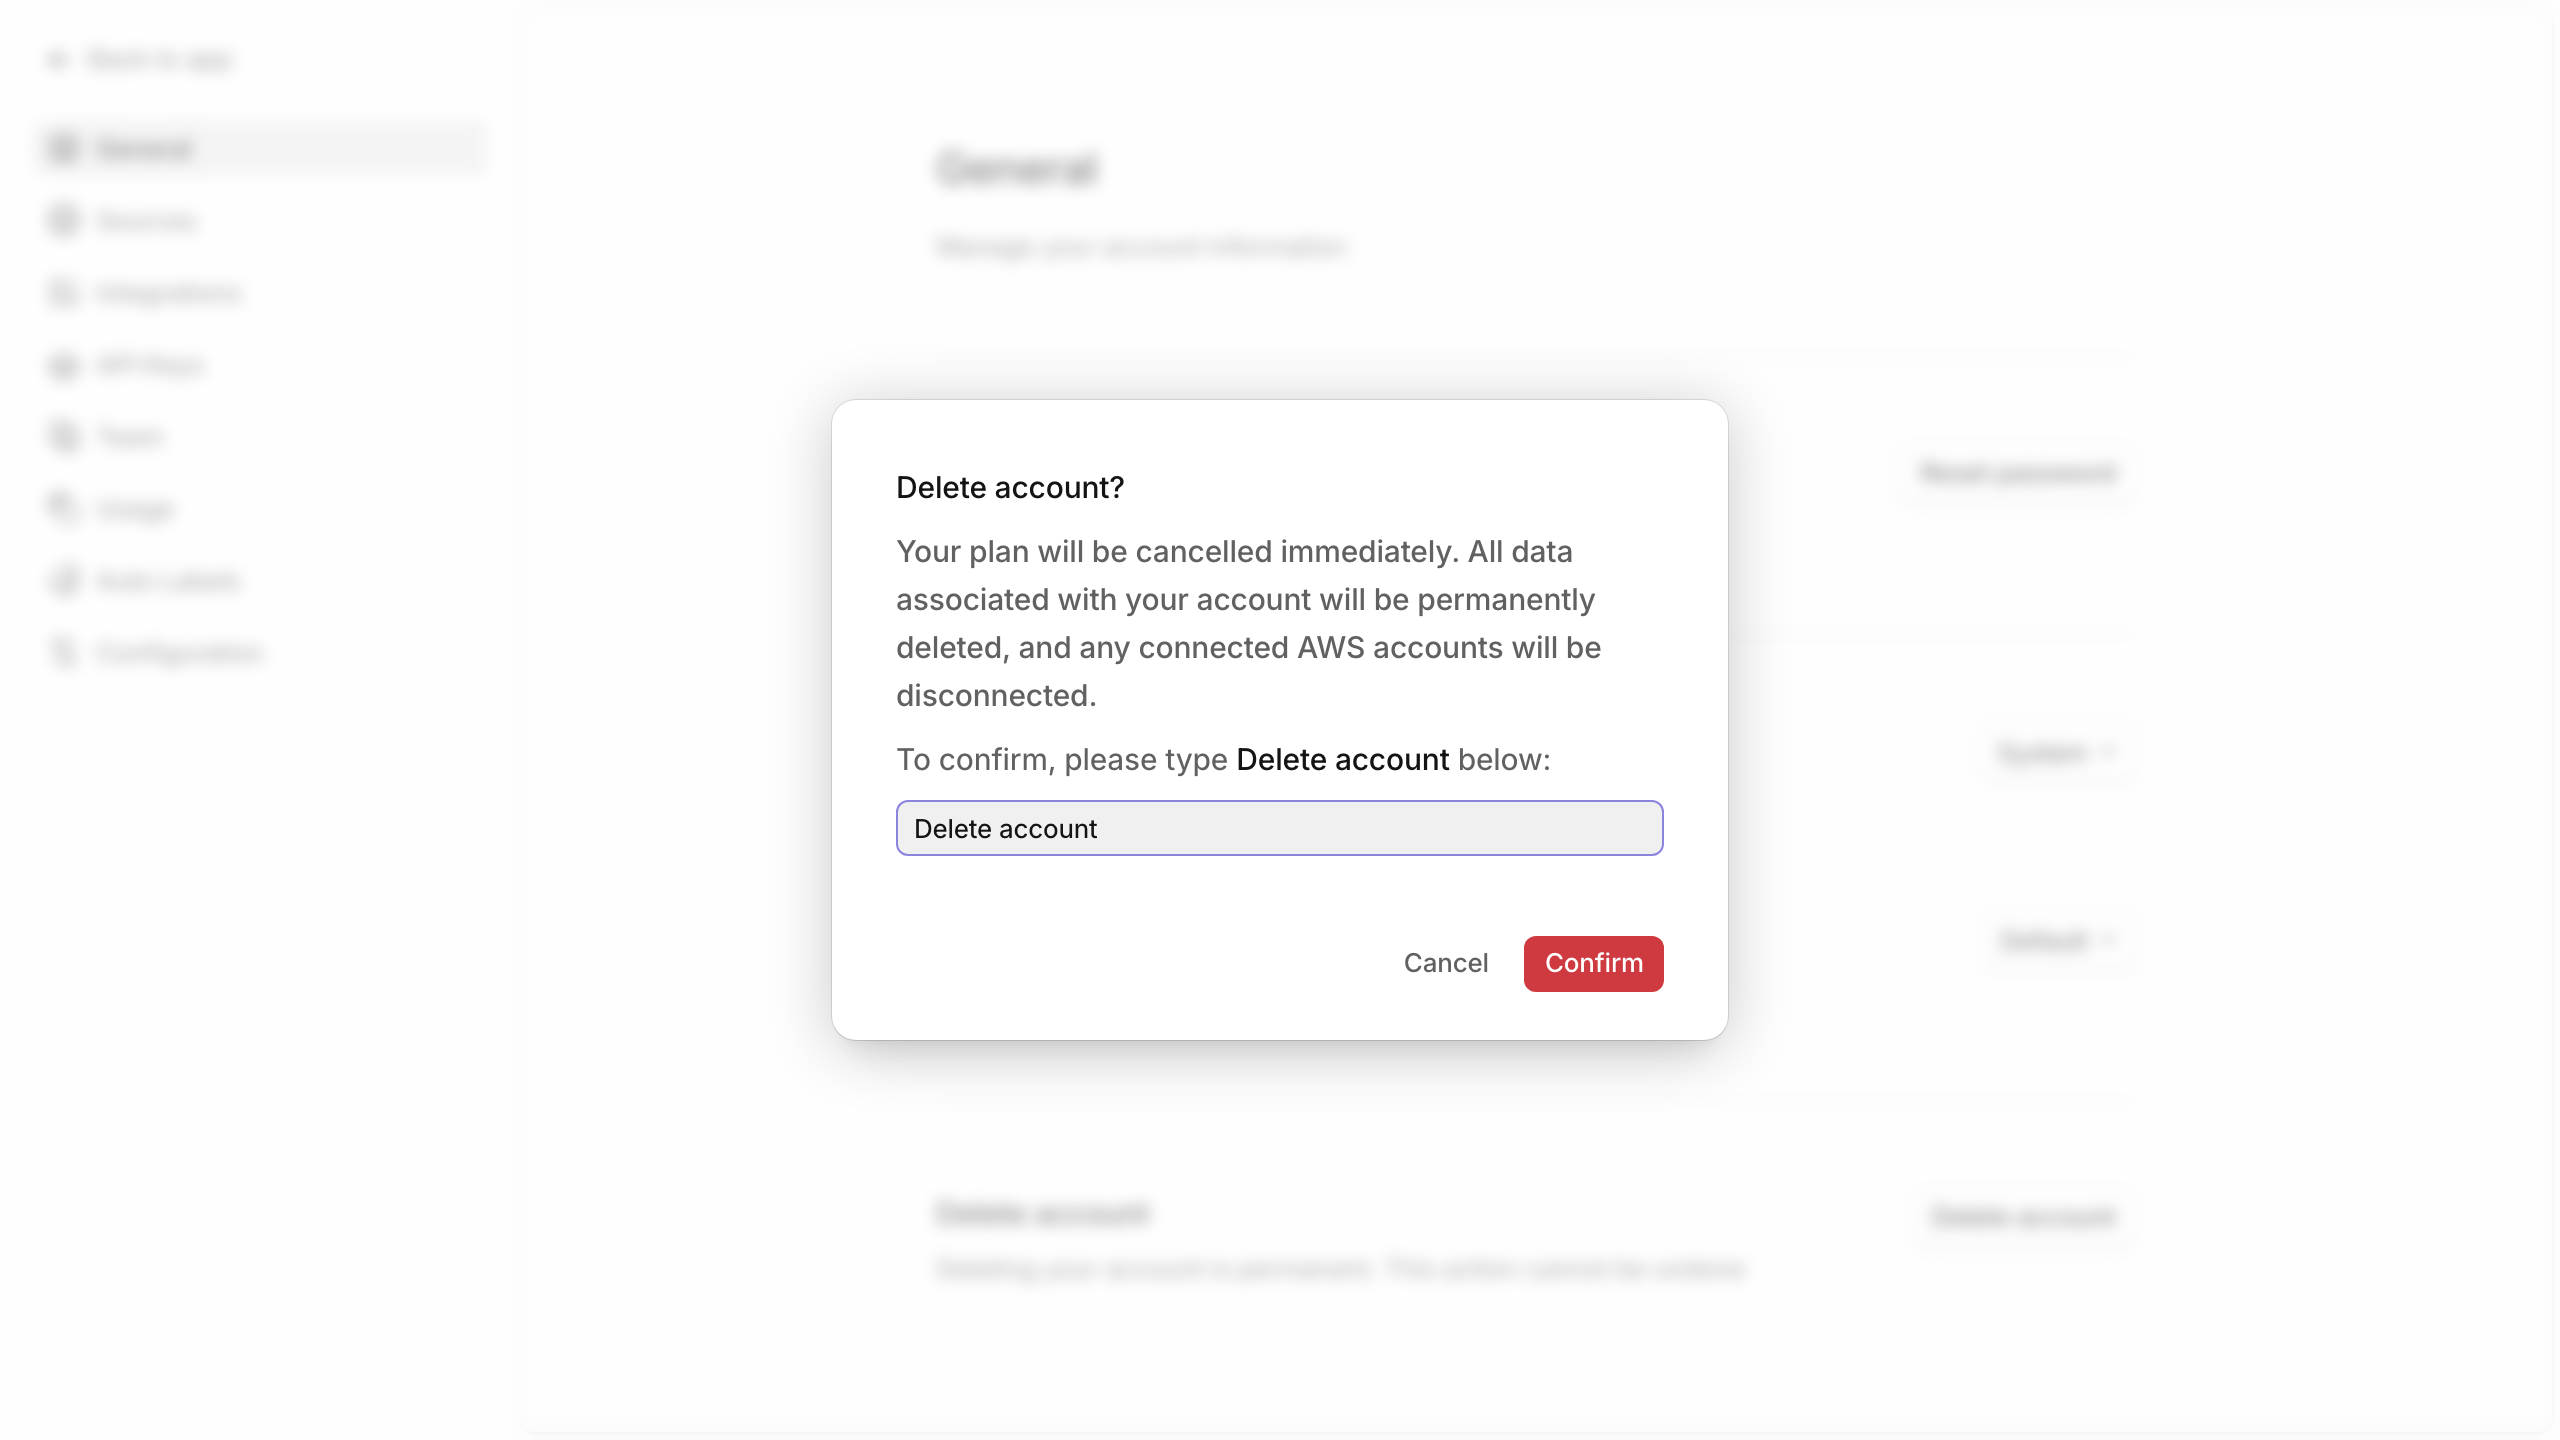Click the back arrow next to Back to app
Viewport: 2560px width, 1440px height.
click(58, 60)
